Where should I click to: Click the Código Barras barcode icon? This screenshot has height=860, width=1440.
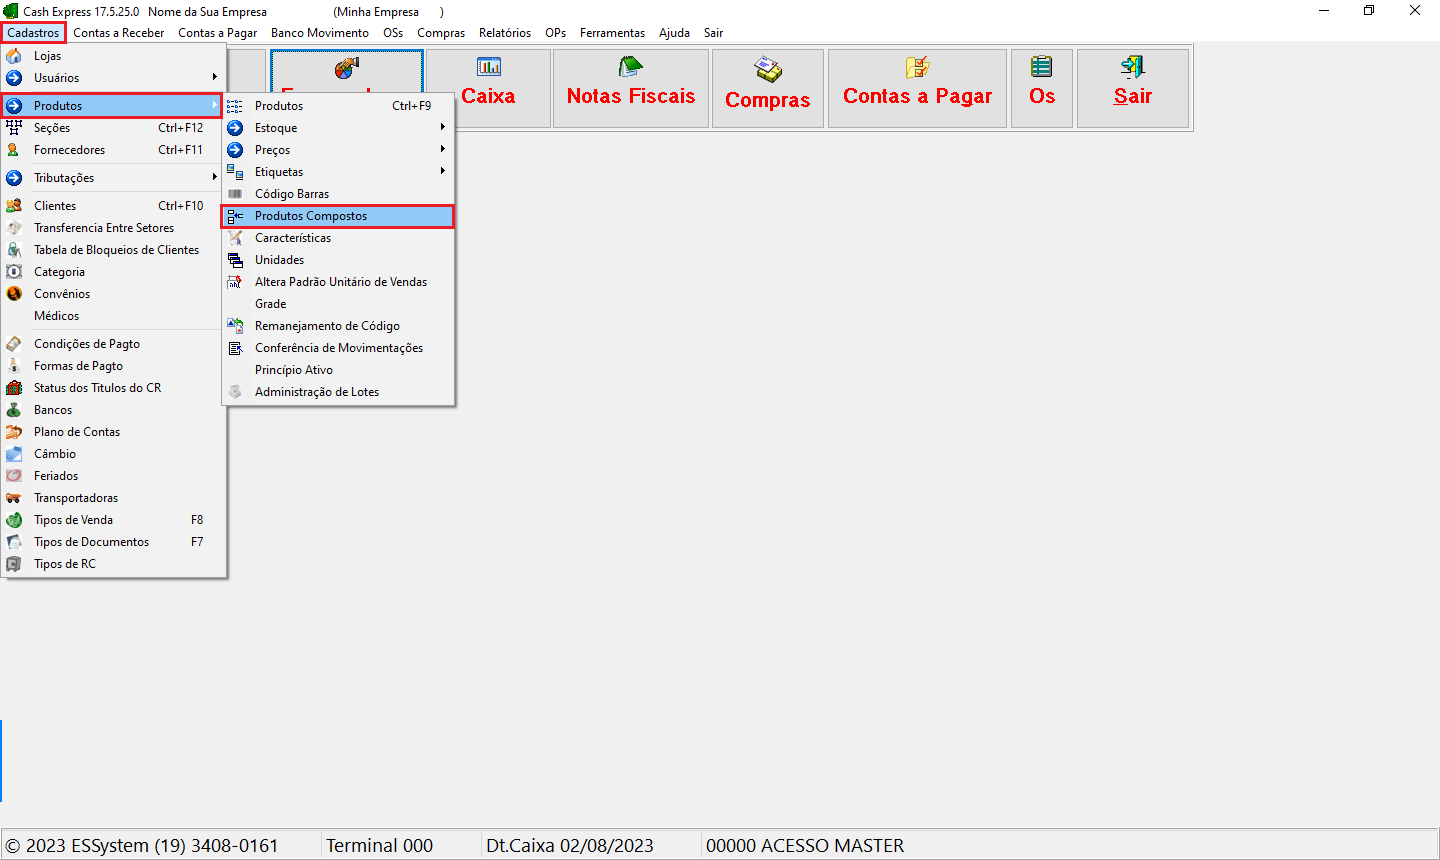click(235, 194)
